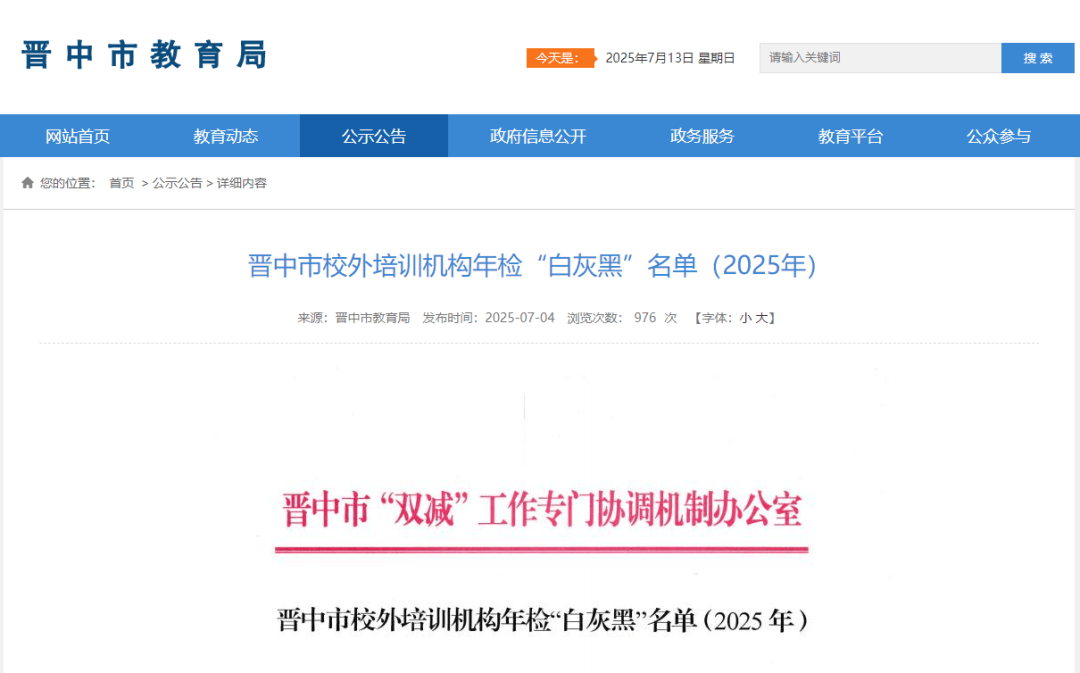Screen dimensions: 1080x673
Task: Set the font size to 小
Action: tap(745, 318)
